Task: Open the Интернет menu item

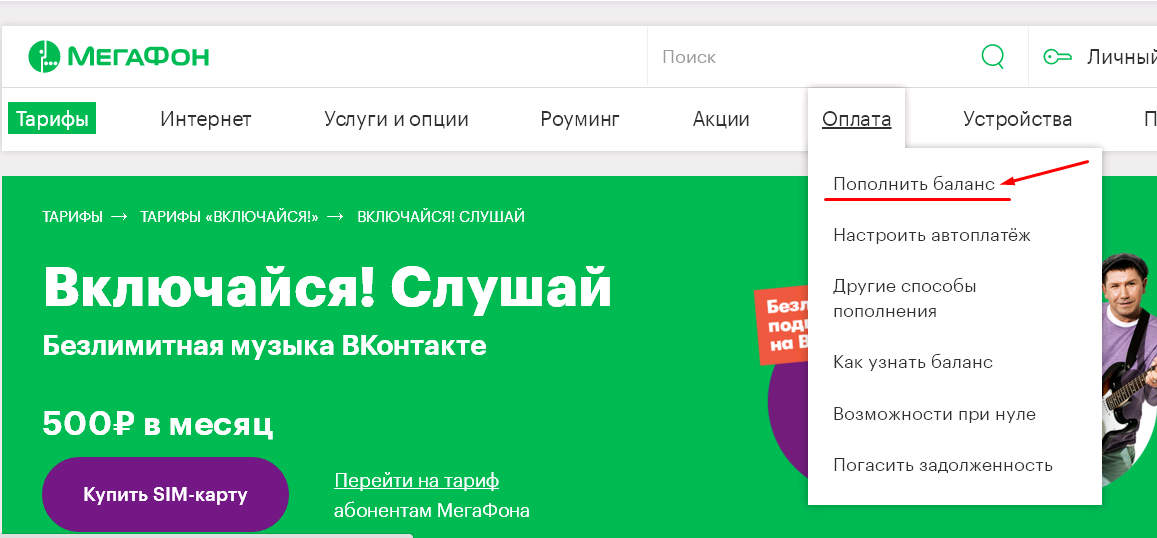Action: click(x=206, y=119)
